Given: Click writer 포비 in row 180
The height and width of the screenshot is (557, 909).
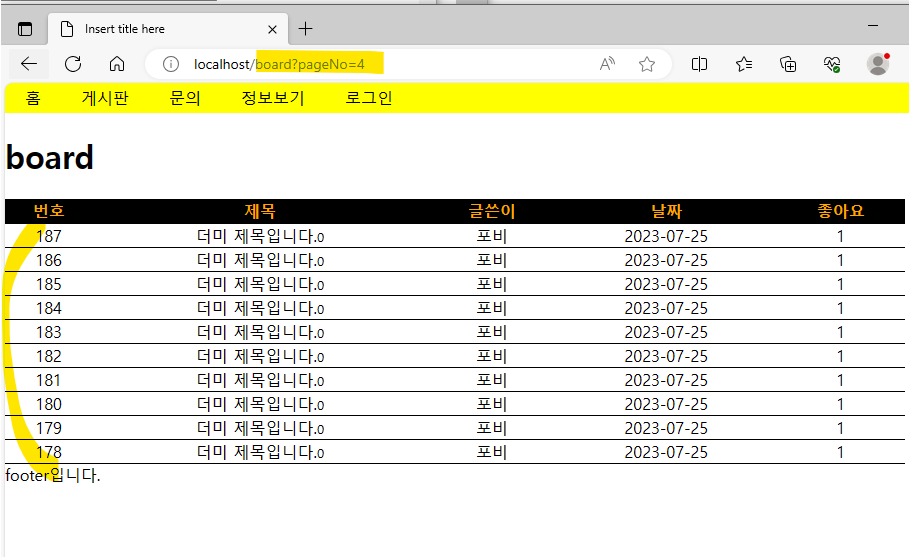Looking at the screenshot, I should click(x=492, y=404).
